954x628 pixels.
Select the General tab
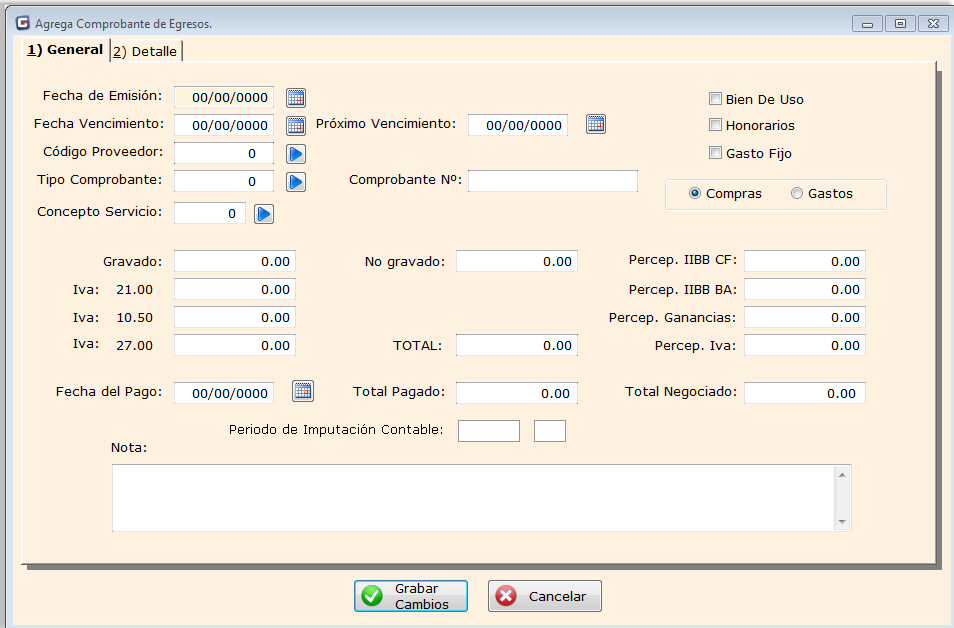tap(65, 50)
